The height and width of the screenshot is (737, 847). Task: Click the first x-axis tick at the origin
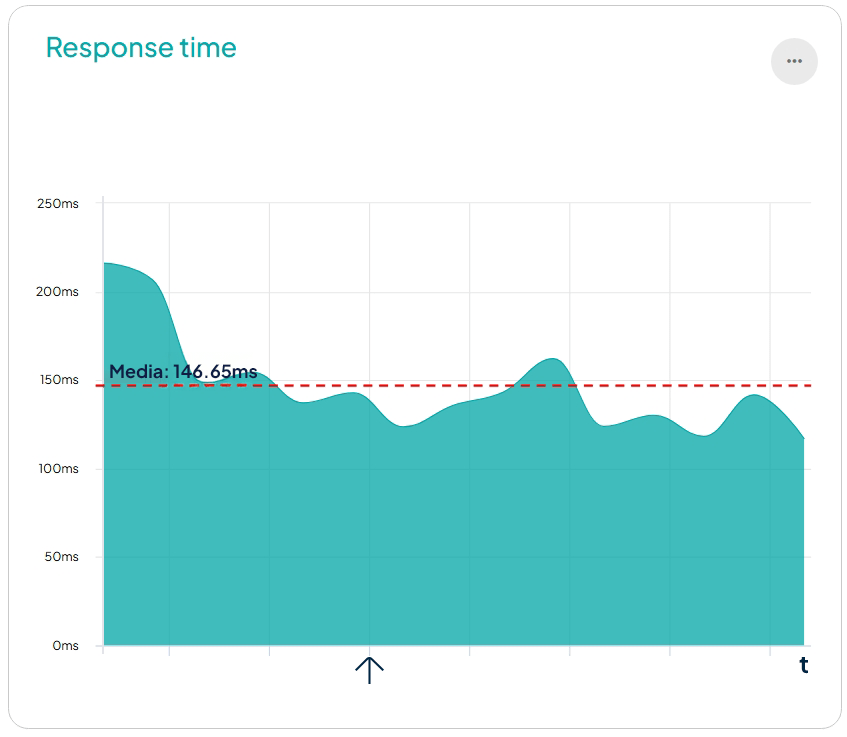click(x=103, y=650)
